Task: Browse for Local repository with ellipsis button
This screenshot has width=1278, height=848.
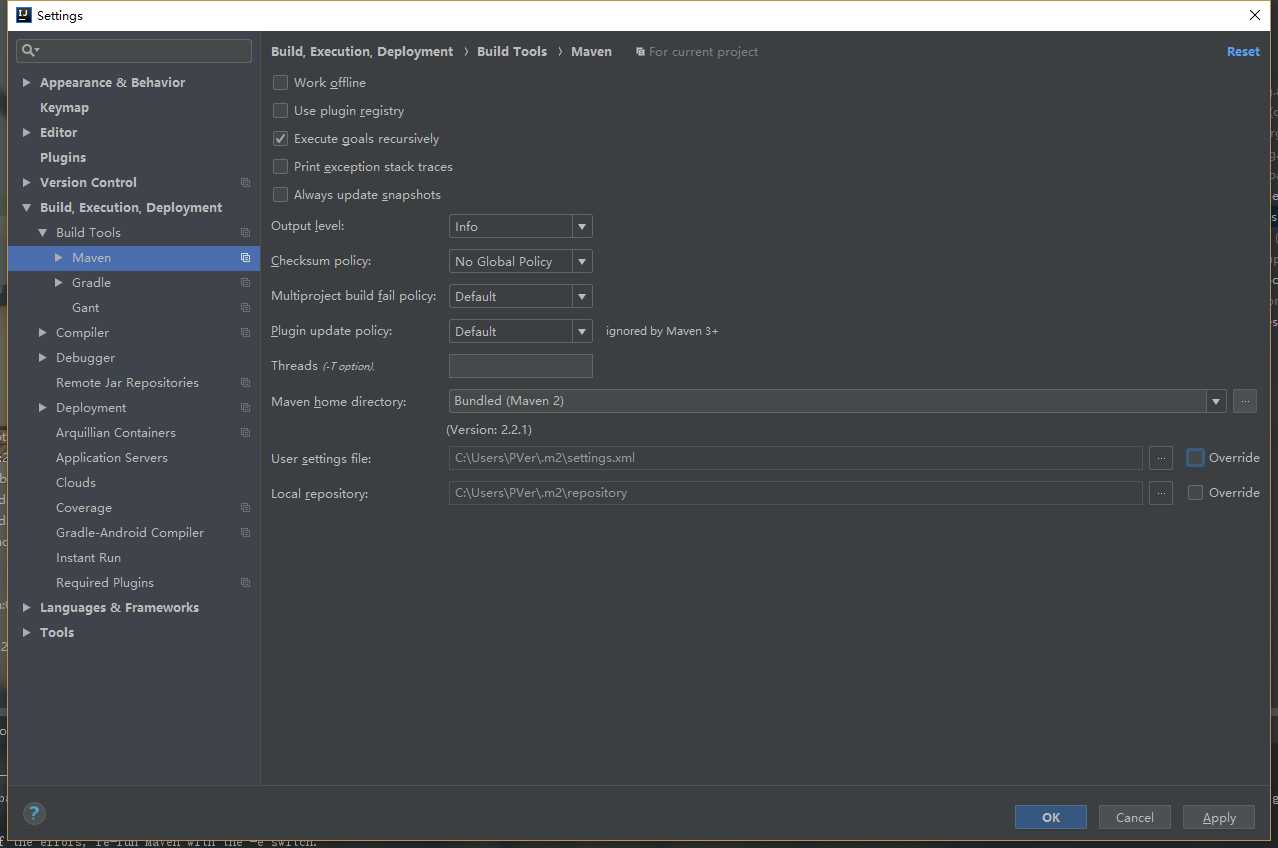Action: click(x=1160, y=493)
